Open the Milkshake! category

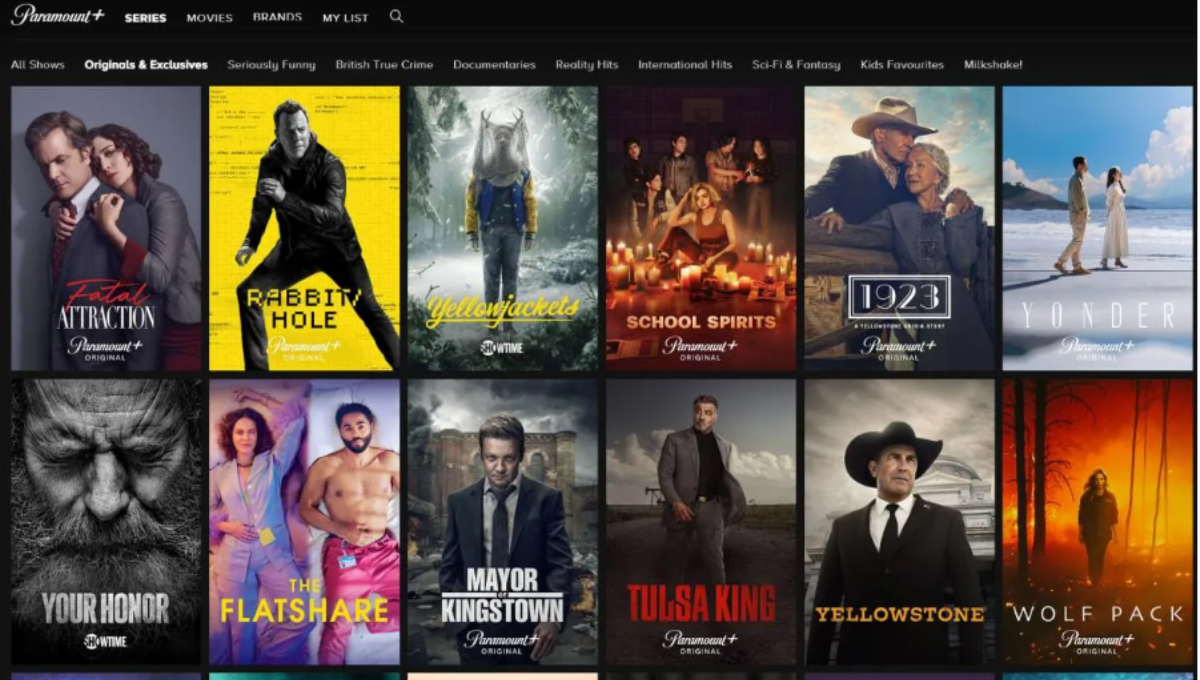[x=993, y=65]
